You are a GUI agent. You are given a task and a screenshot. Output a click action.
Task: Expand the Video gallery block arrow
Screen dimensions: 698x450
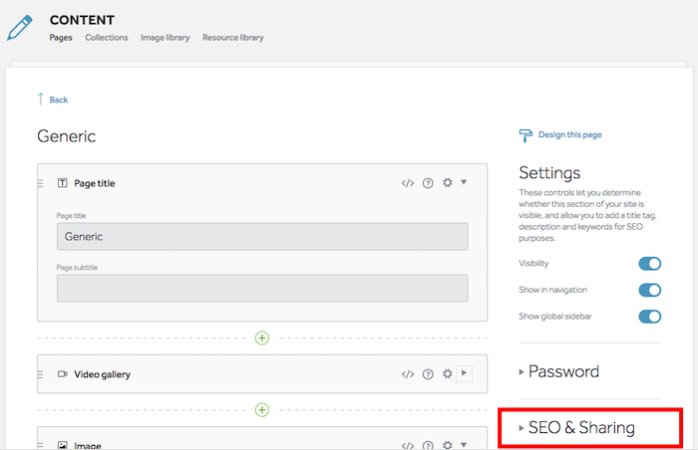(464, 373)
